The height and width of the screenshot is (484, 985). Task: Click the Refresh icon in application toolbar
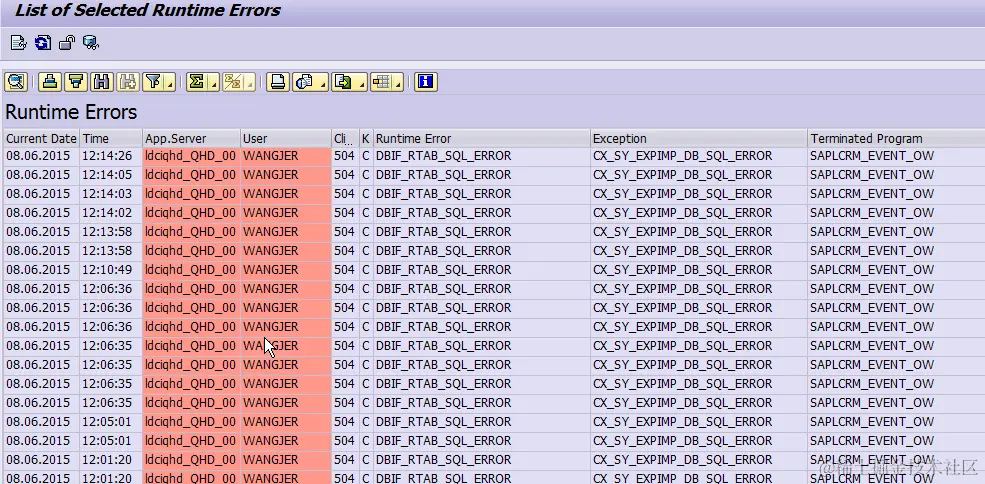point(43,43)
